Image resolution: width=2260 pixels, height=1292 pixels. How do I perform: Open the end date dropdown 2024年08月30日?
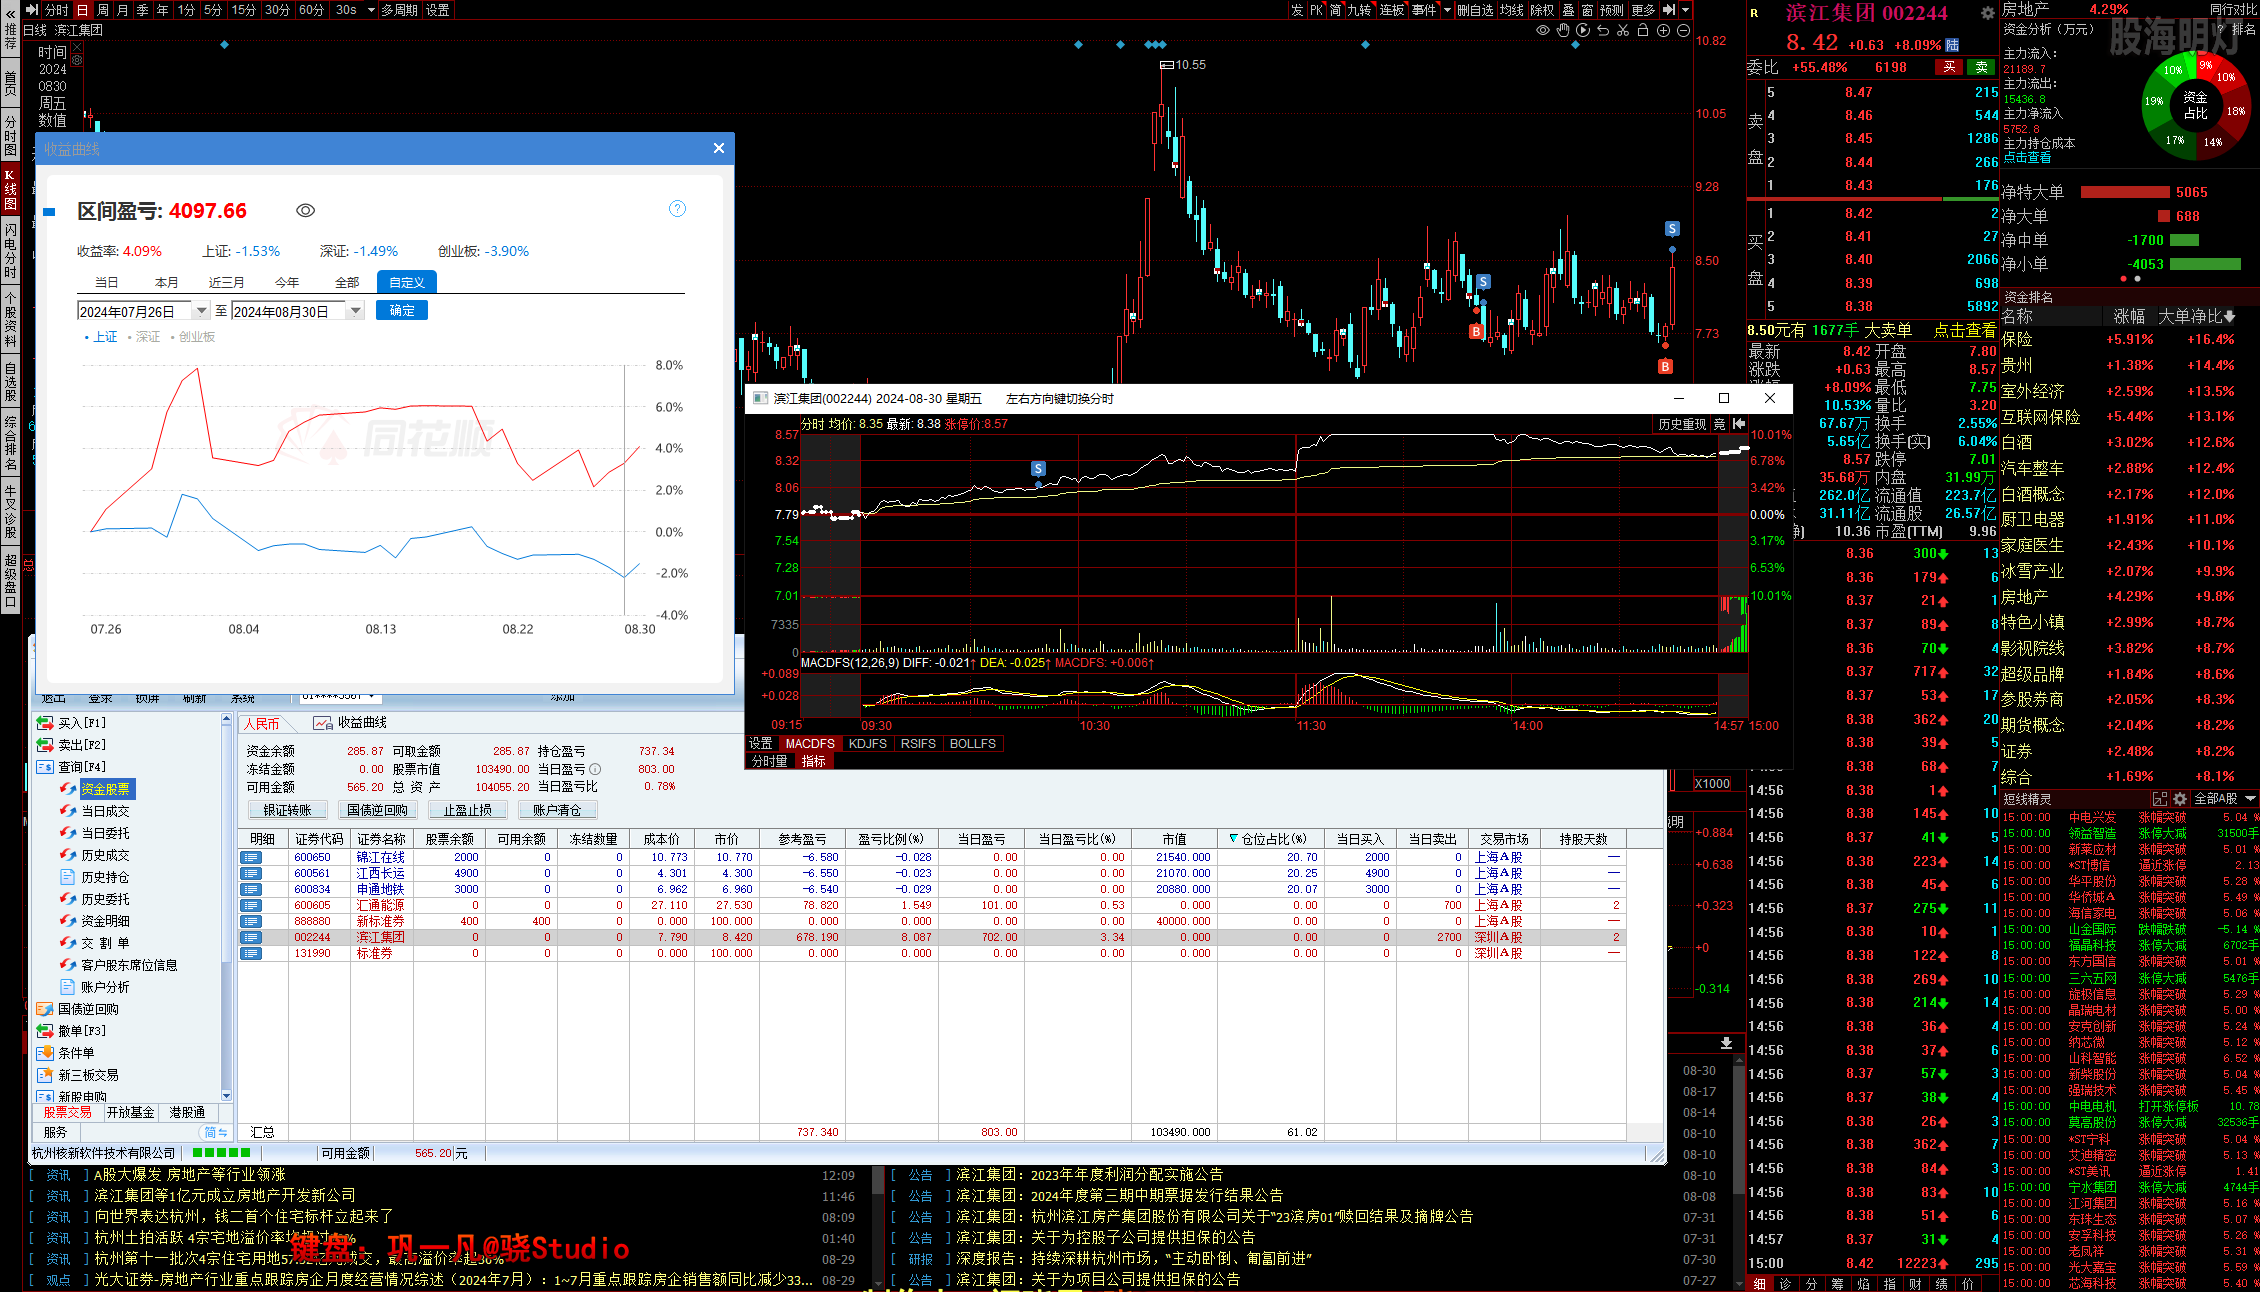click(355, 311)
